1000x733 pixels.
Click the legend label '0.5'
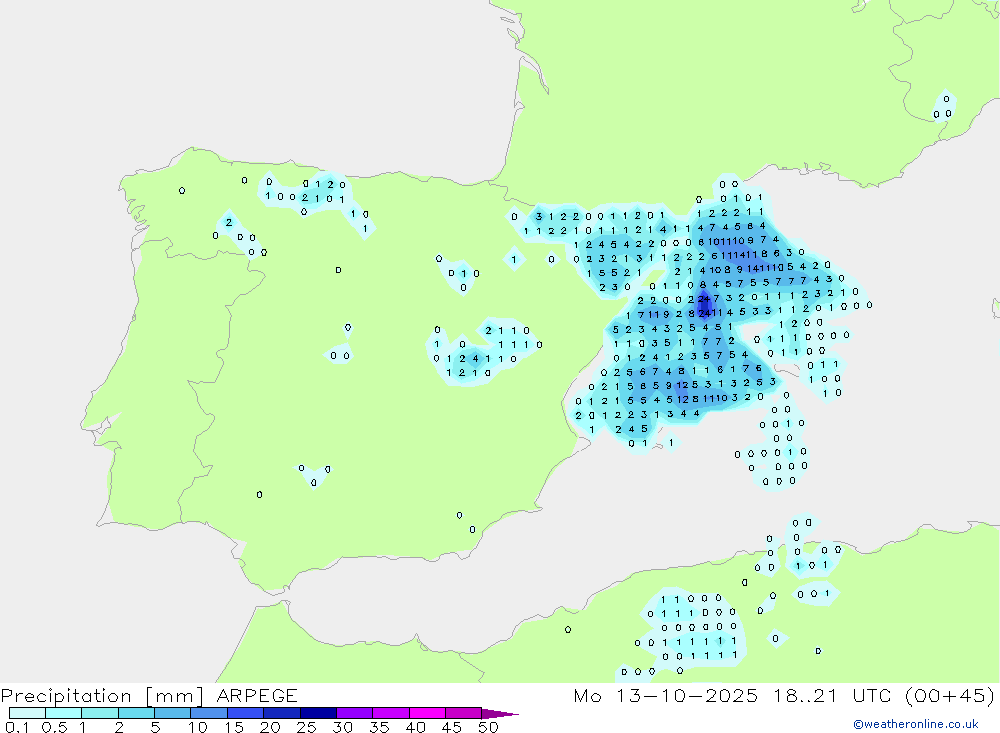[54, 727]
